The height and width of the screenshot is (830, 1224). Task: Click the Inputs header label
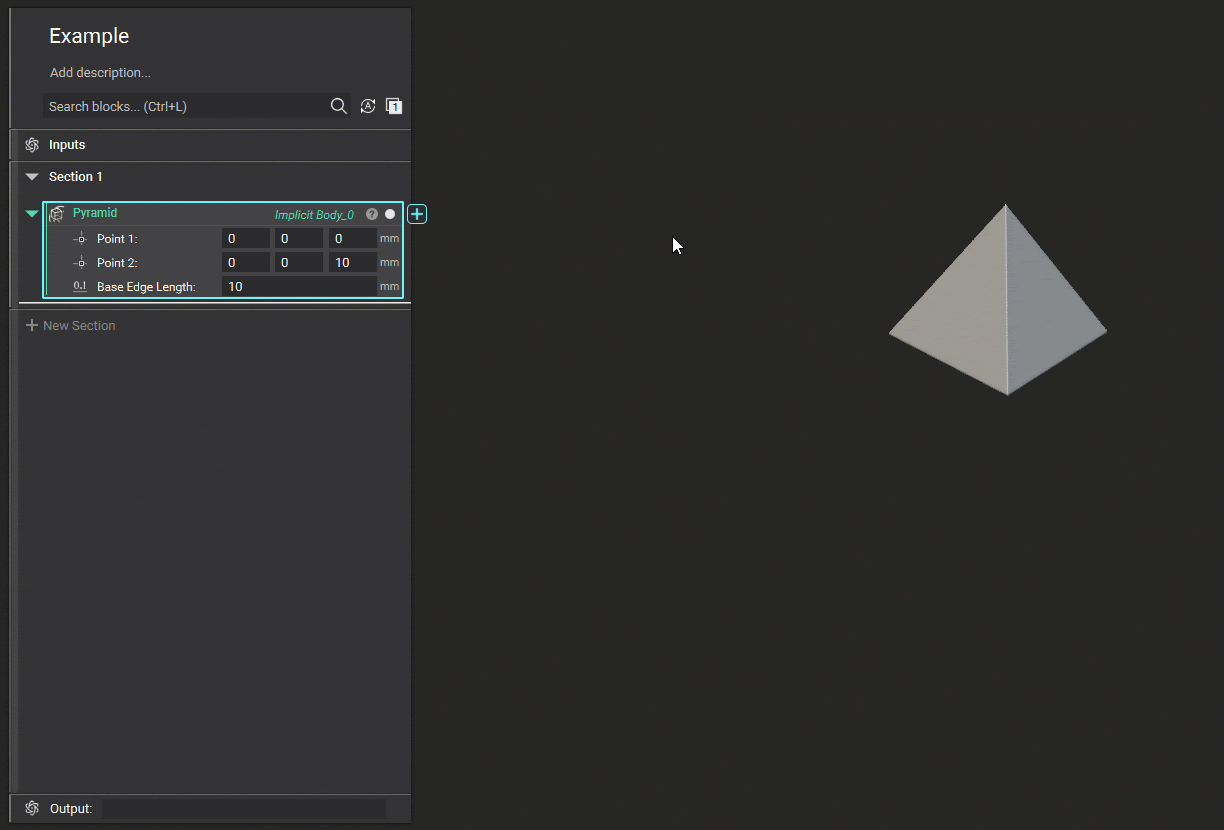coord(67,145)
